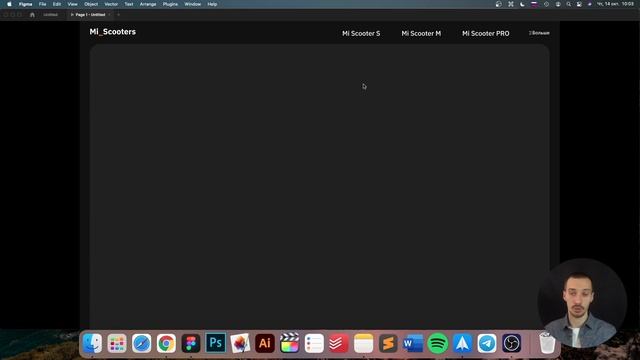This screenshot has width=640, height=360.
Task: Open Figma from the Dock
Action: (191, 343)
